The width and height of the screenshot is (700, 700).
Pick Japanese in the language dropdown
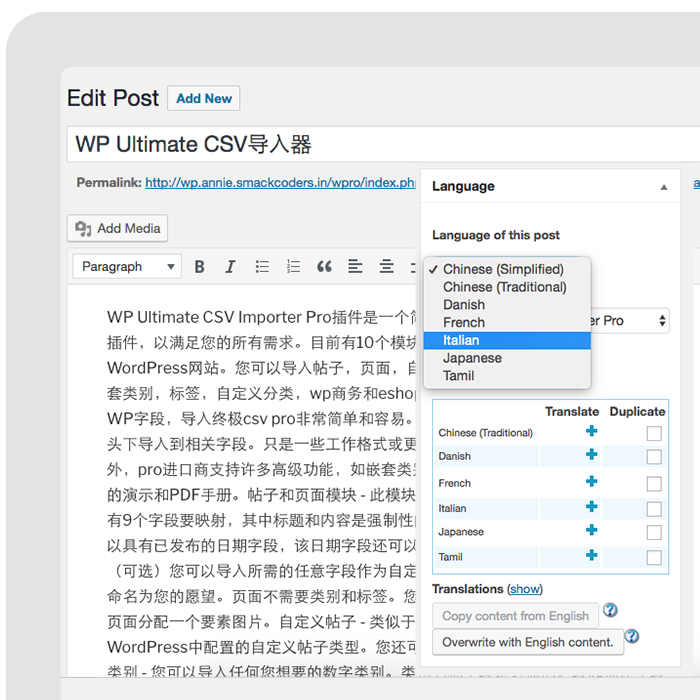[x=507, y=358]
